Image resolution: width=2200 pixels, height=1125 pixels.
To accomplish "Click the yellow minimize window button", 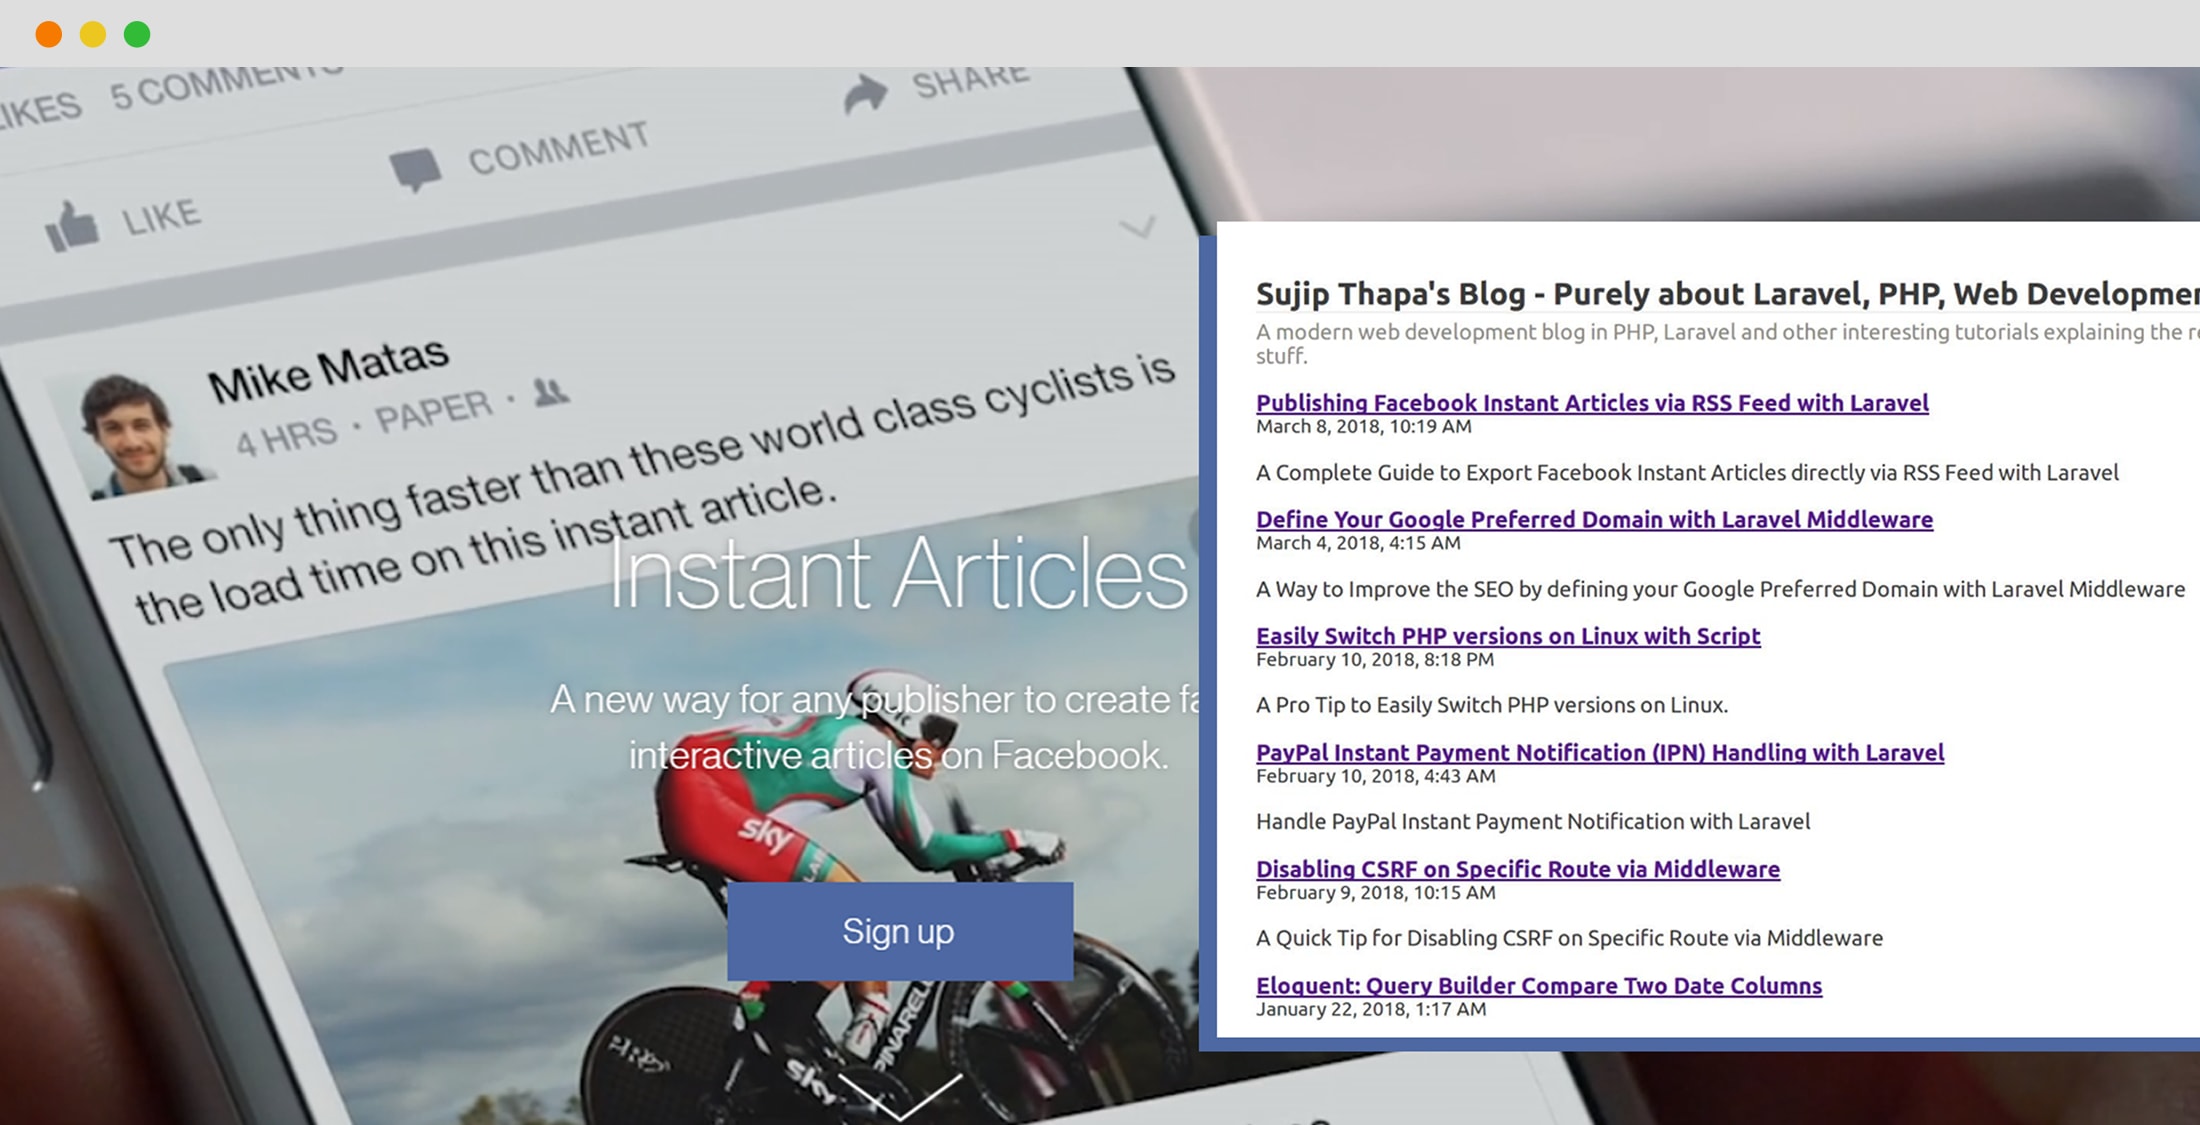I will [93, 34].
